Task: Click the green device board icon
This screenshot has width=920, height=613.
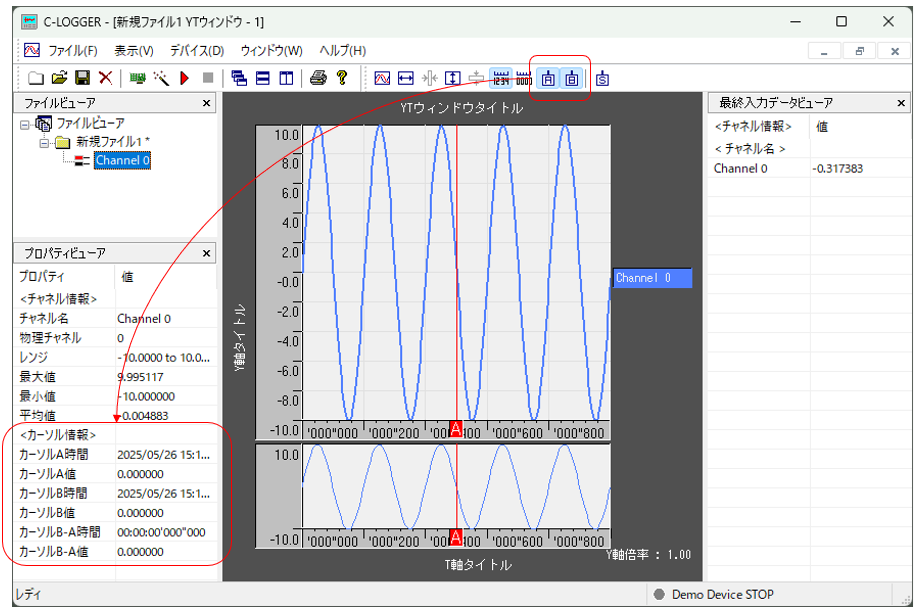Action: (138, 78)
